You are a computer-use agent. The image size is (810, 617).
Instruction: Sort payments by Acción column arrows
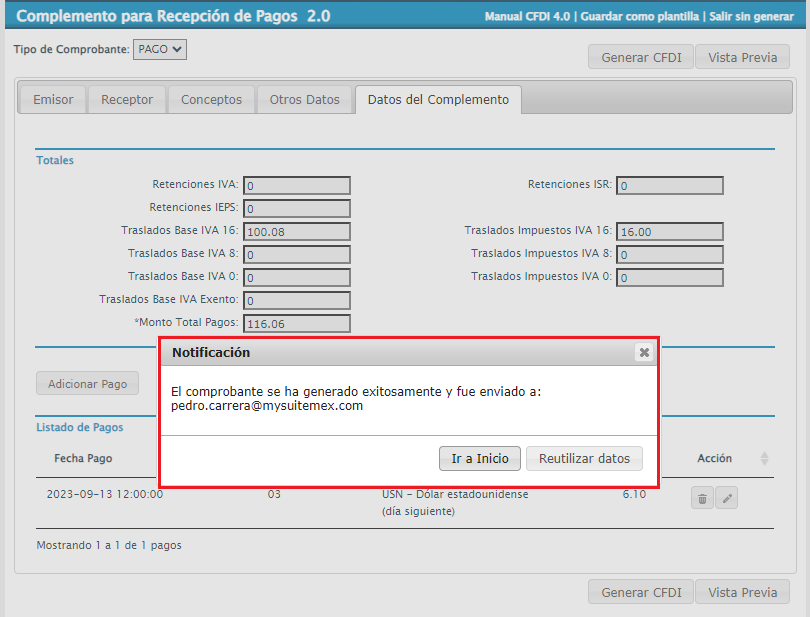764,458
